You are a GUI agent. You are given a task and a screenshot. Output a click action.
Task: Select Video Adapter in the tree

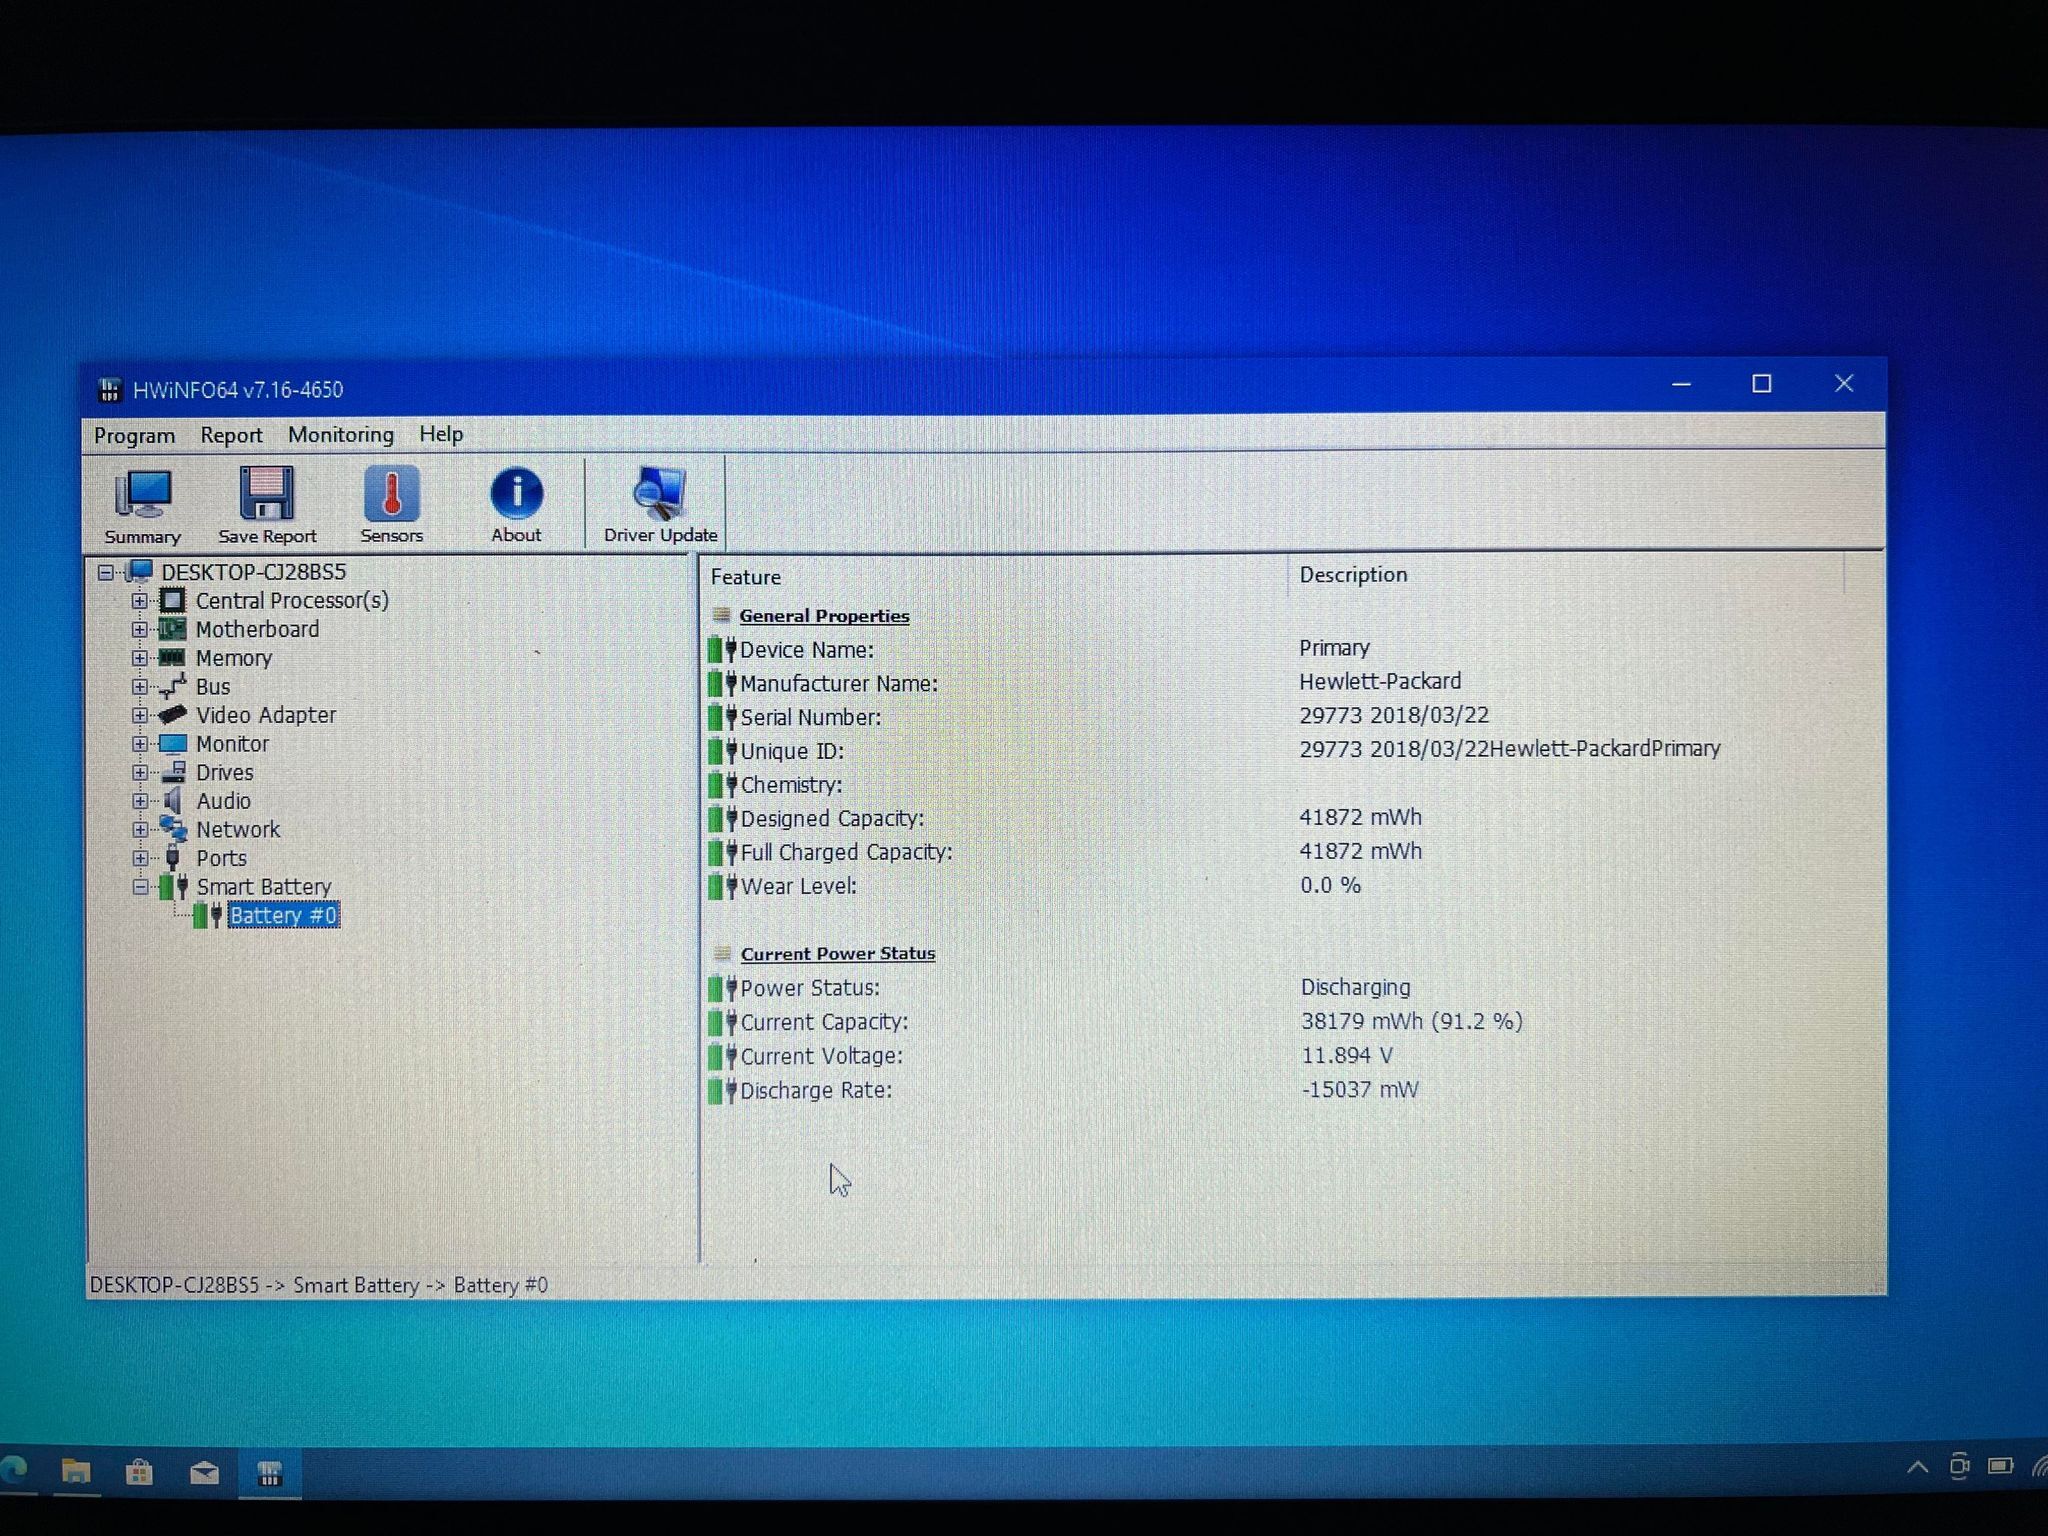265,715
